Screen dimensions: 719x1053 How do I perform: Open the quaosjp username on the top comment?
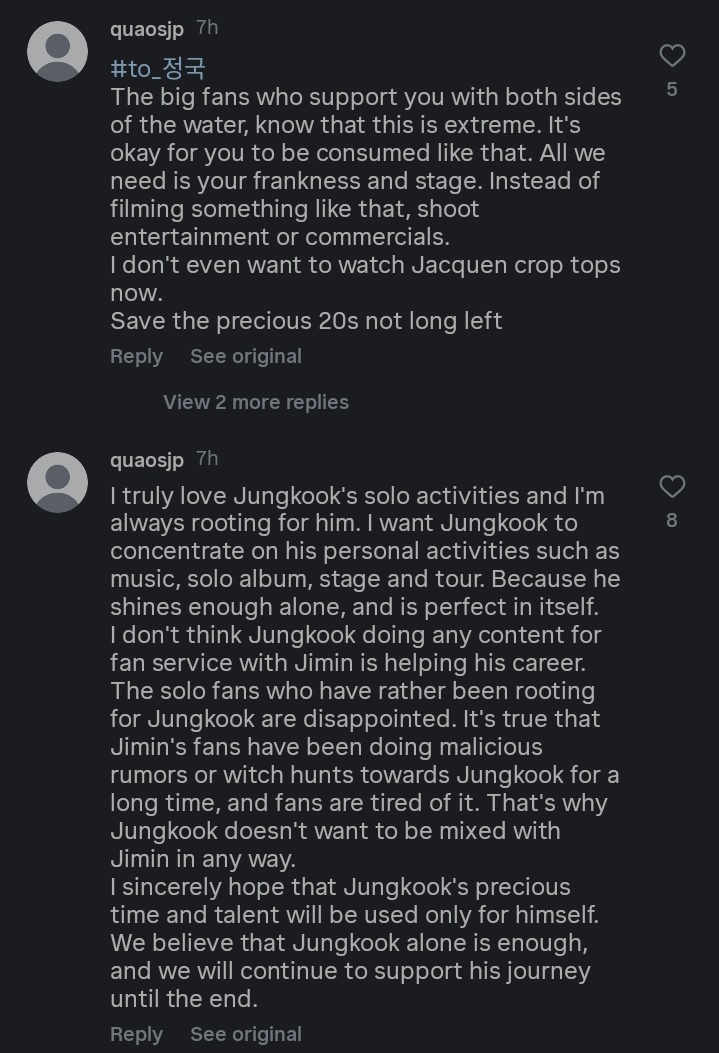[147, 29]
